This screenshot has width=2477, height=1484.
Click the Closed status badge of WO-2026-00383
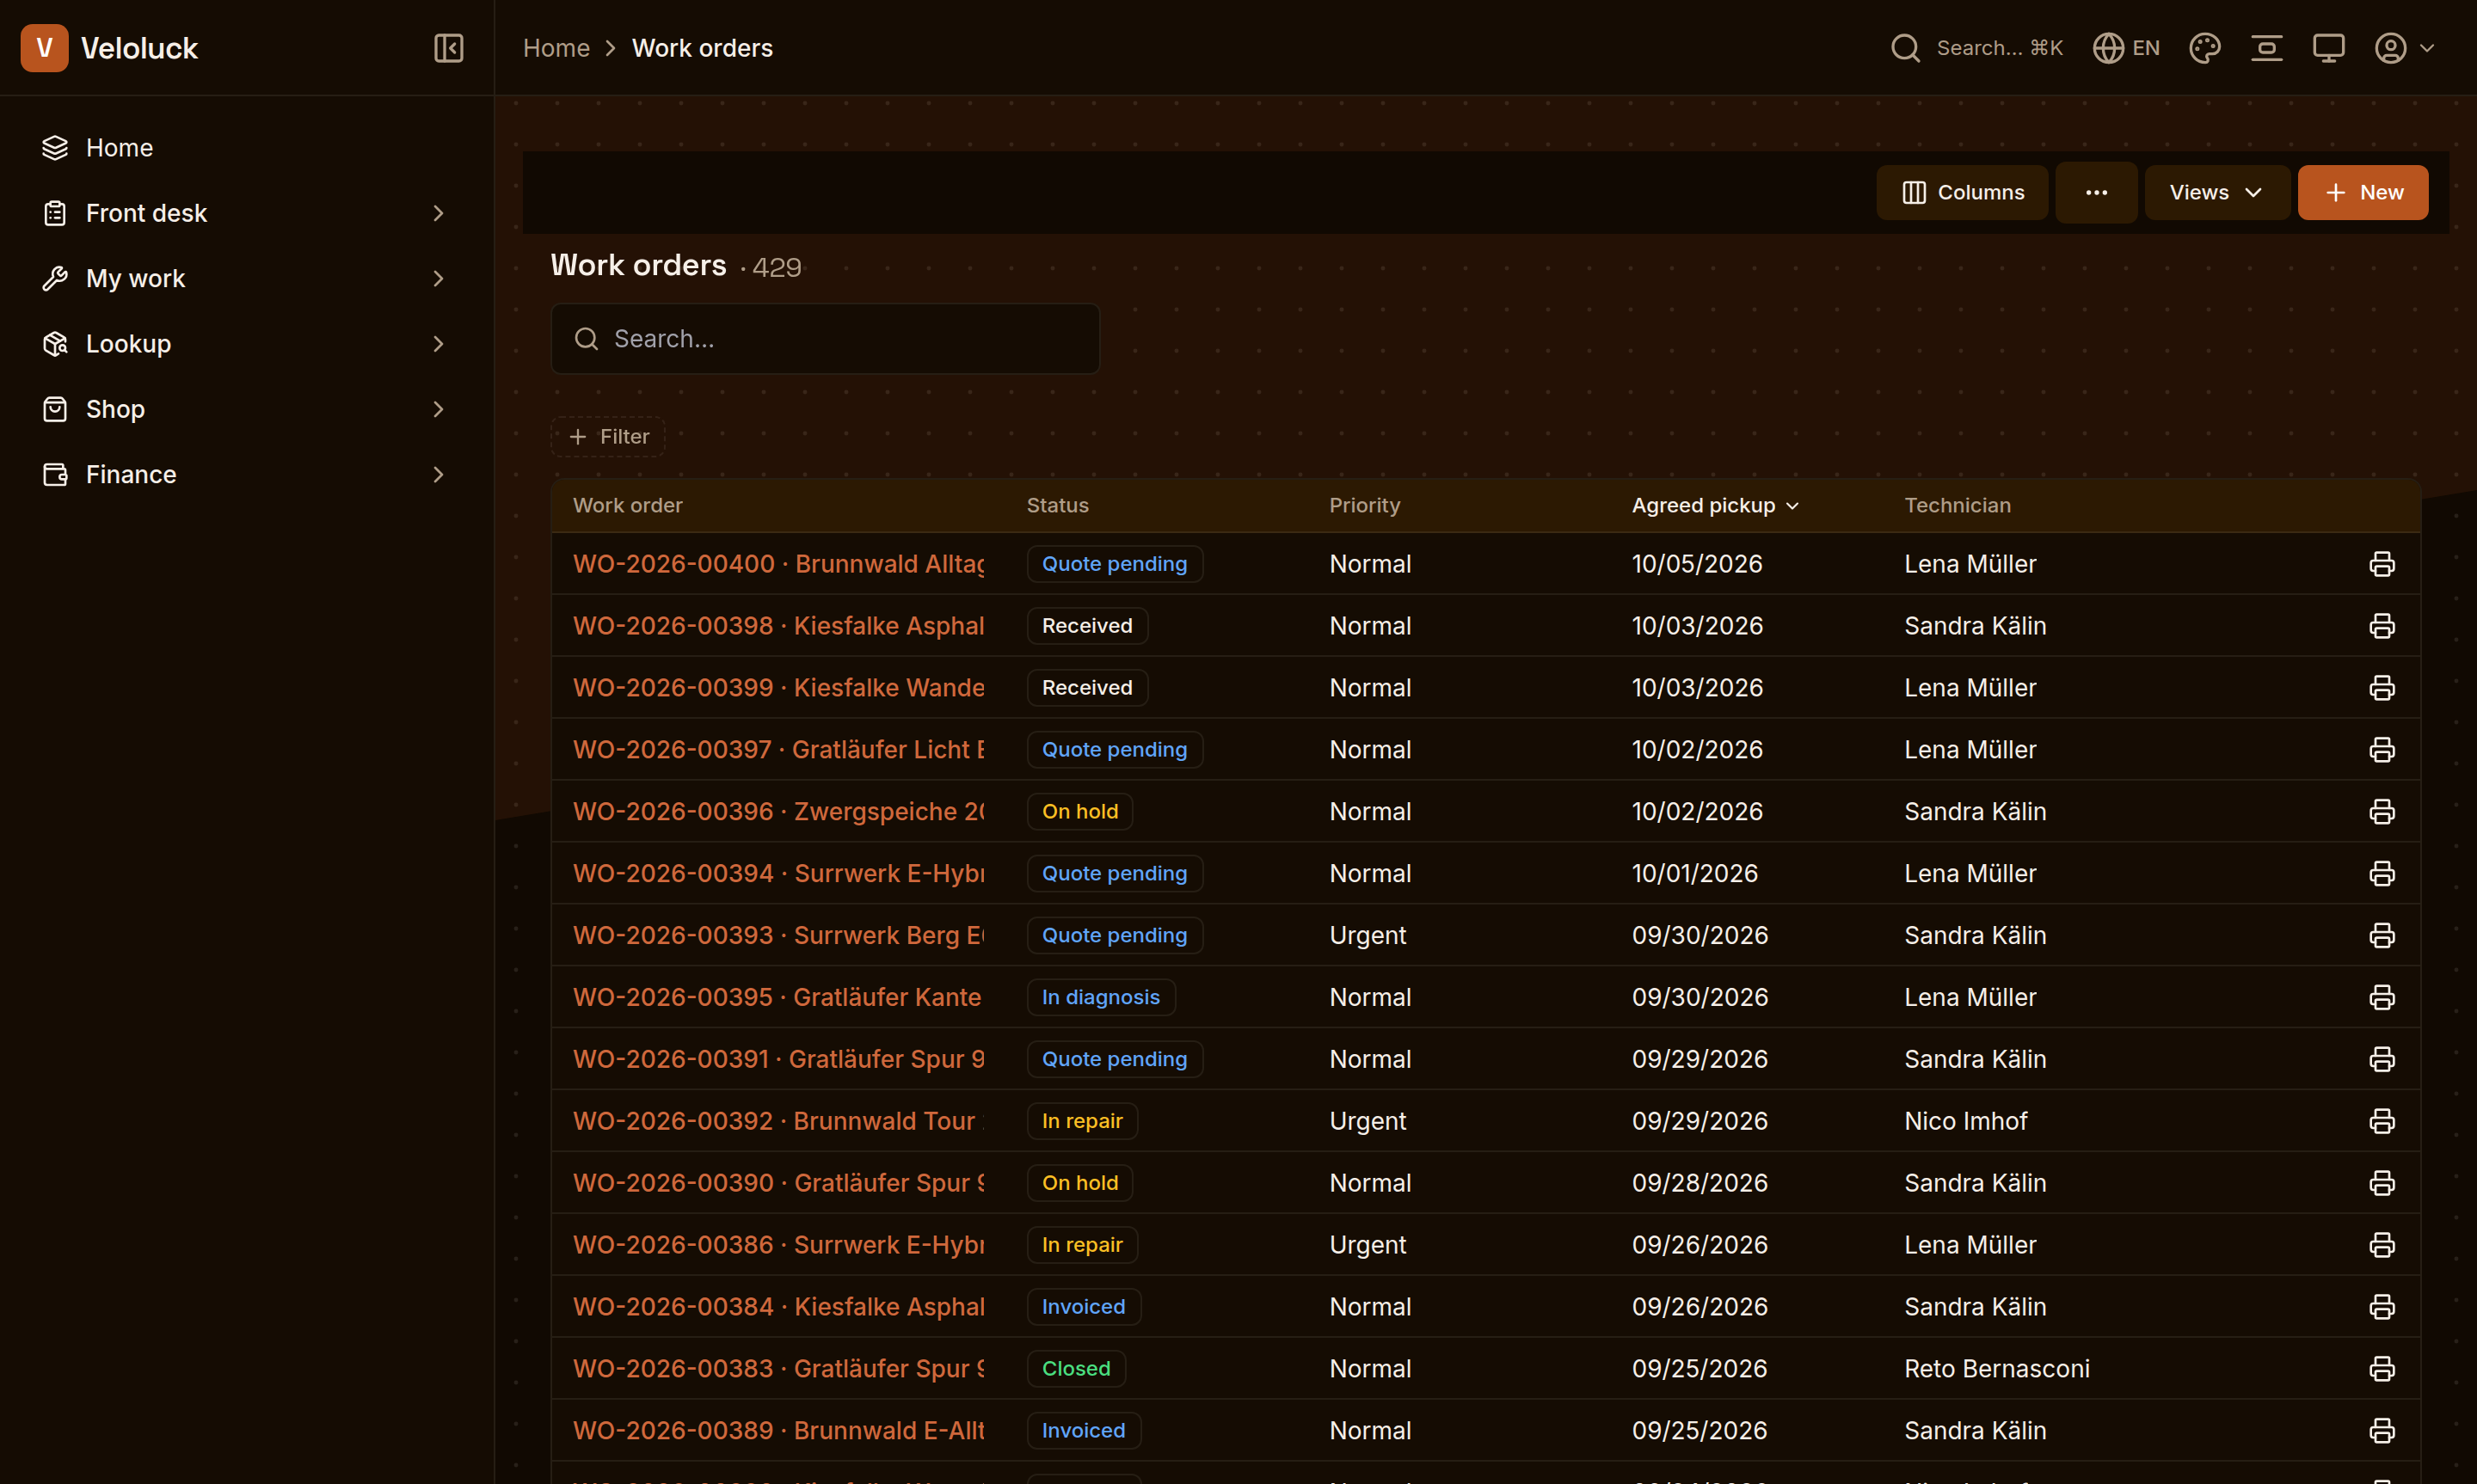pos(1076,1368)
